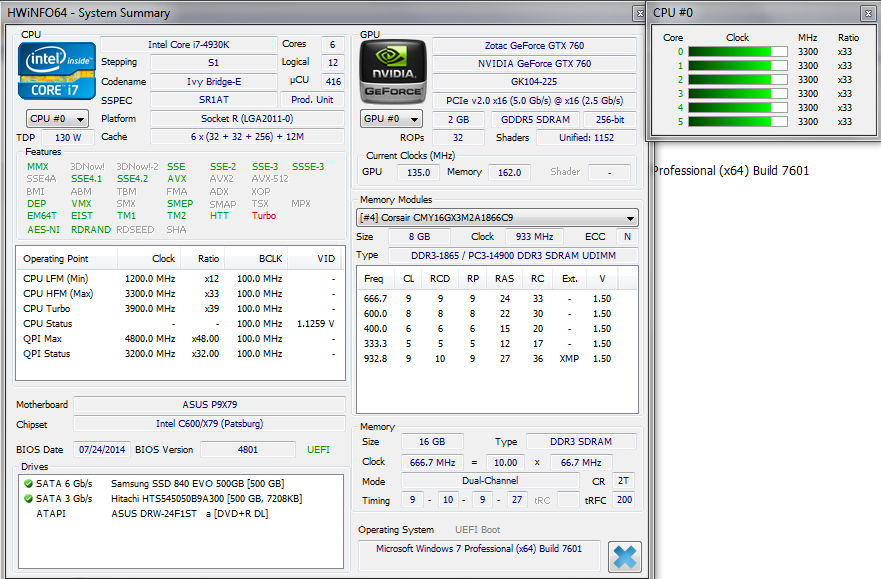The height and width of the screenshot is (579, 881).
Task: Click the GPU memory clock 162.0 value
Action: (x=510, y=172)
